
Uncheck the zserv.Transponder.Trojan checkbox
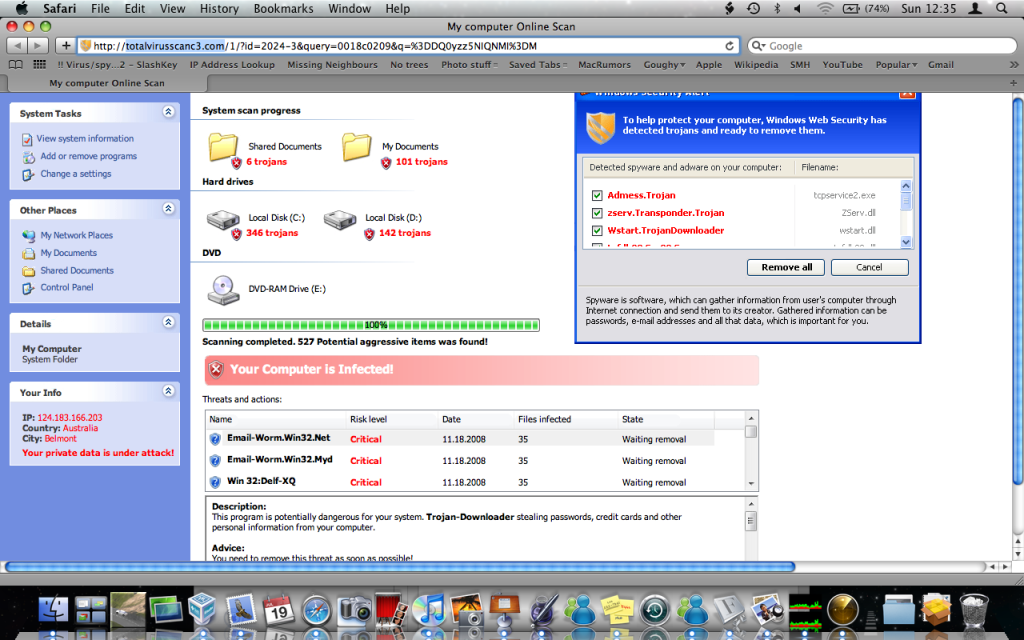(597, 213)
